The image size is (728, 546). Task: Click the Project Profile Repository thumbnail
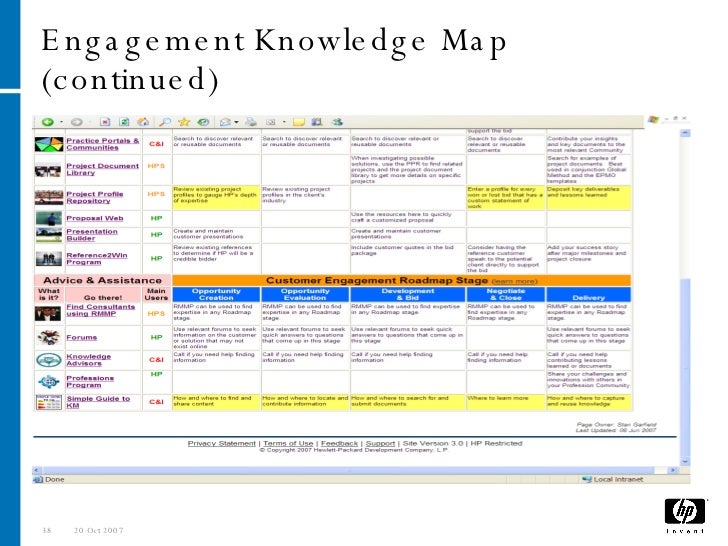pos(49,197)
